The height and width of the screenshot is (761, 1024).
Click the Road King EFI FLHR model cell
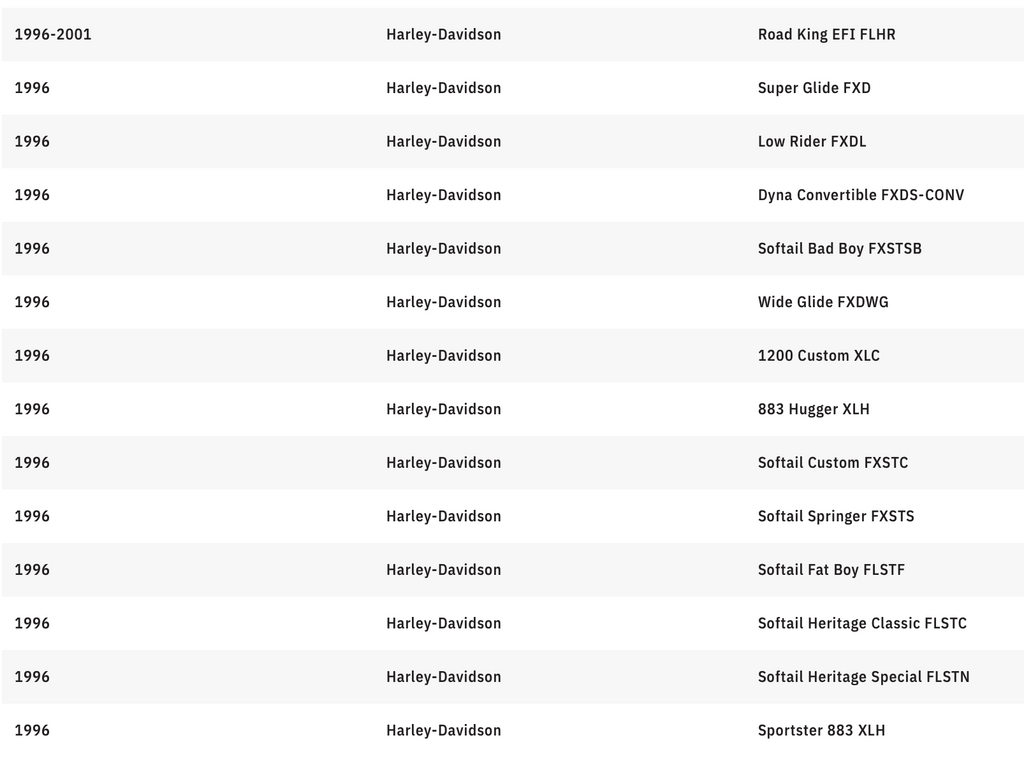click(826, 34)
